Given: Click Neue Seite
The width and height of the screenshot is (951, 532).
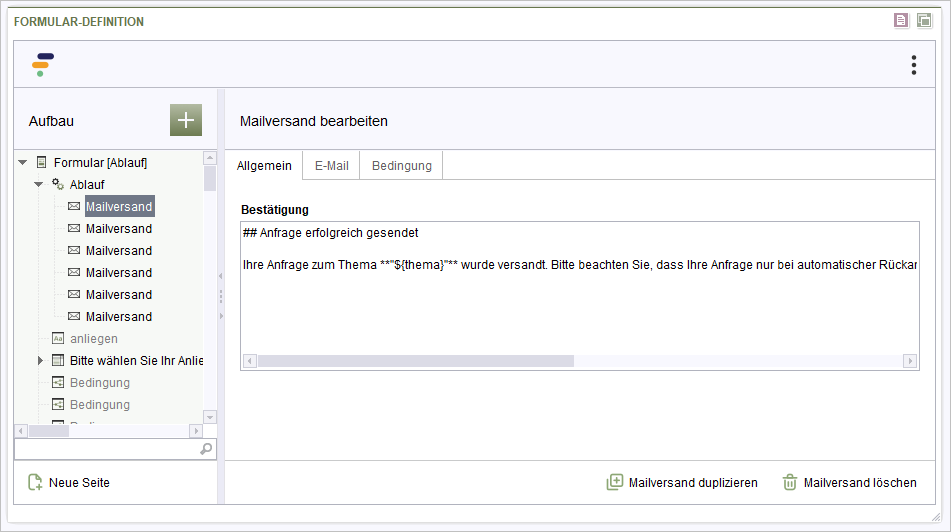Looking at the screenshot, I should [69, 482].
